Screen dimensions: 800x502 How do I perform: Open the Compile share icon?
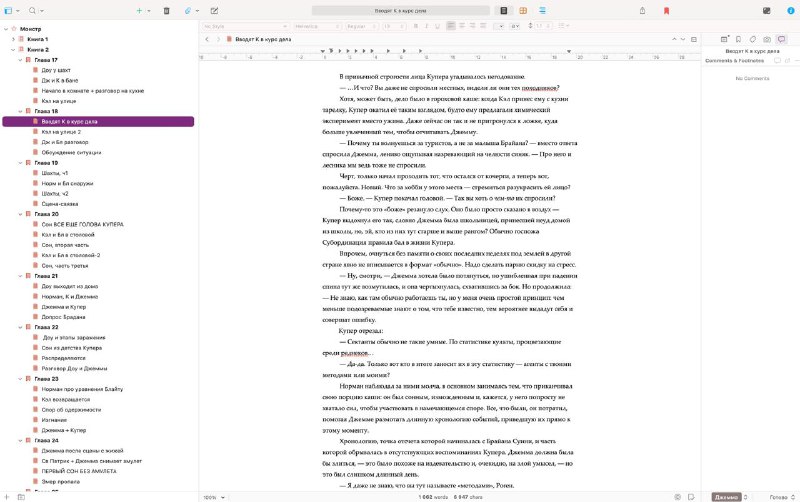pos(642,11)
